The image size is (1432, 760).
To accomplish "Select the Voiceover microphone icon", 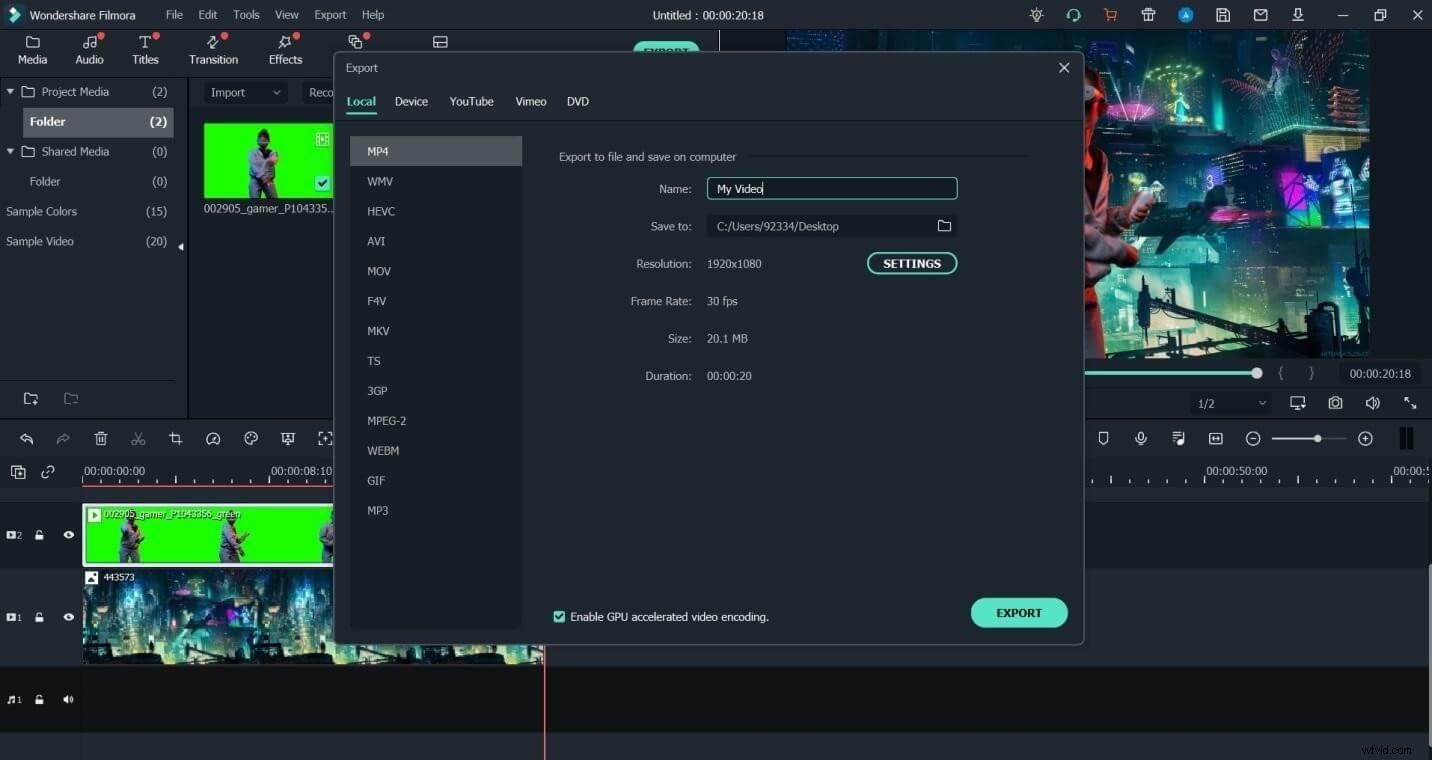I will point(1141,438).
